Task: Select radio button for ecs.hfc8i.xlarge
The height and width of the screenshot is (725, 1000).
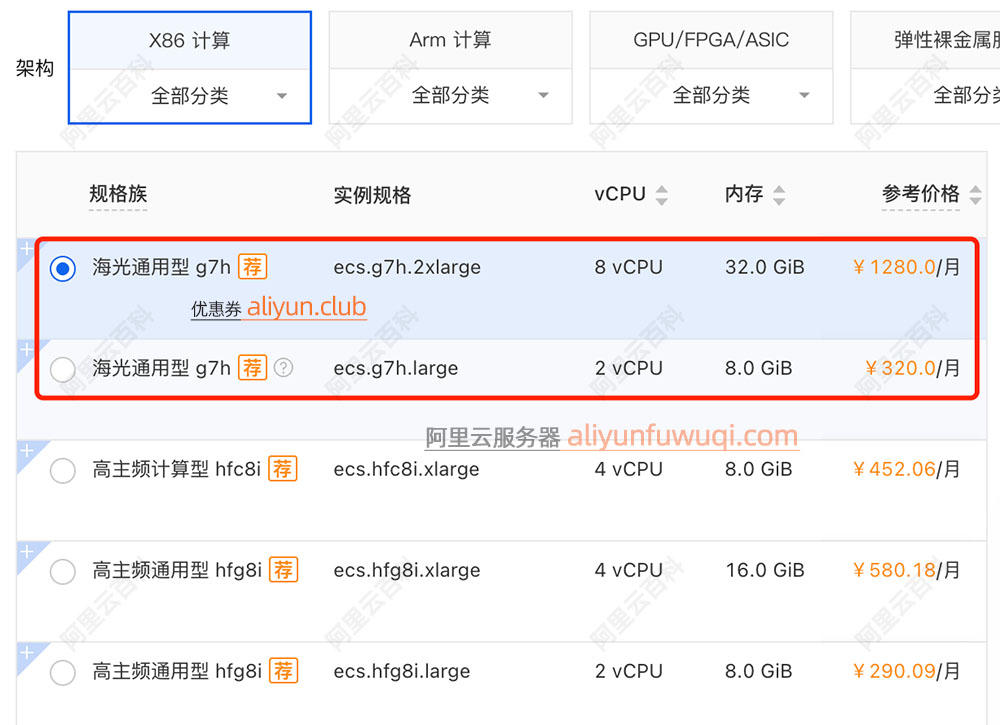Action: coord(63,470)
